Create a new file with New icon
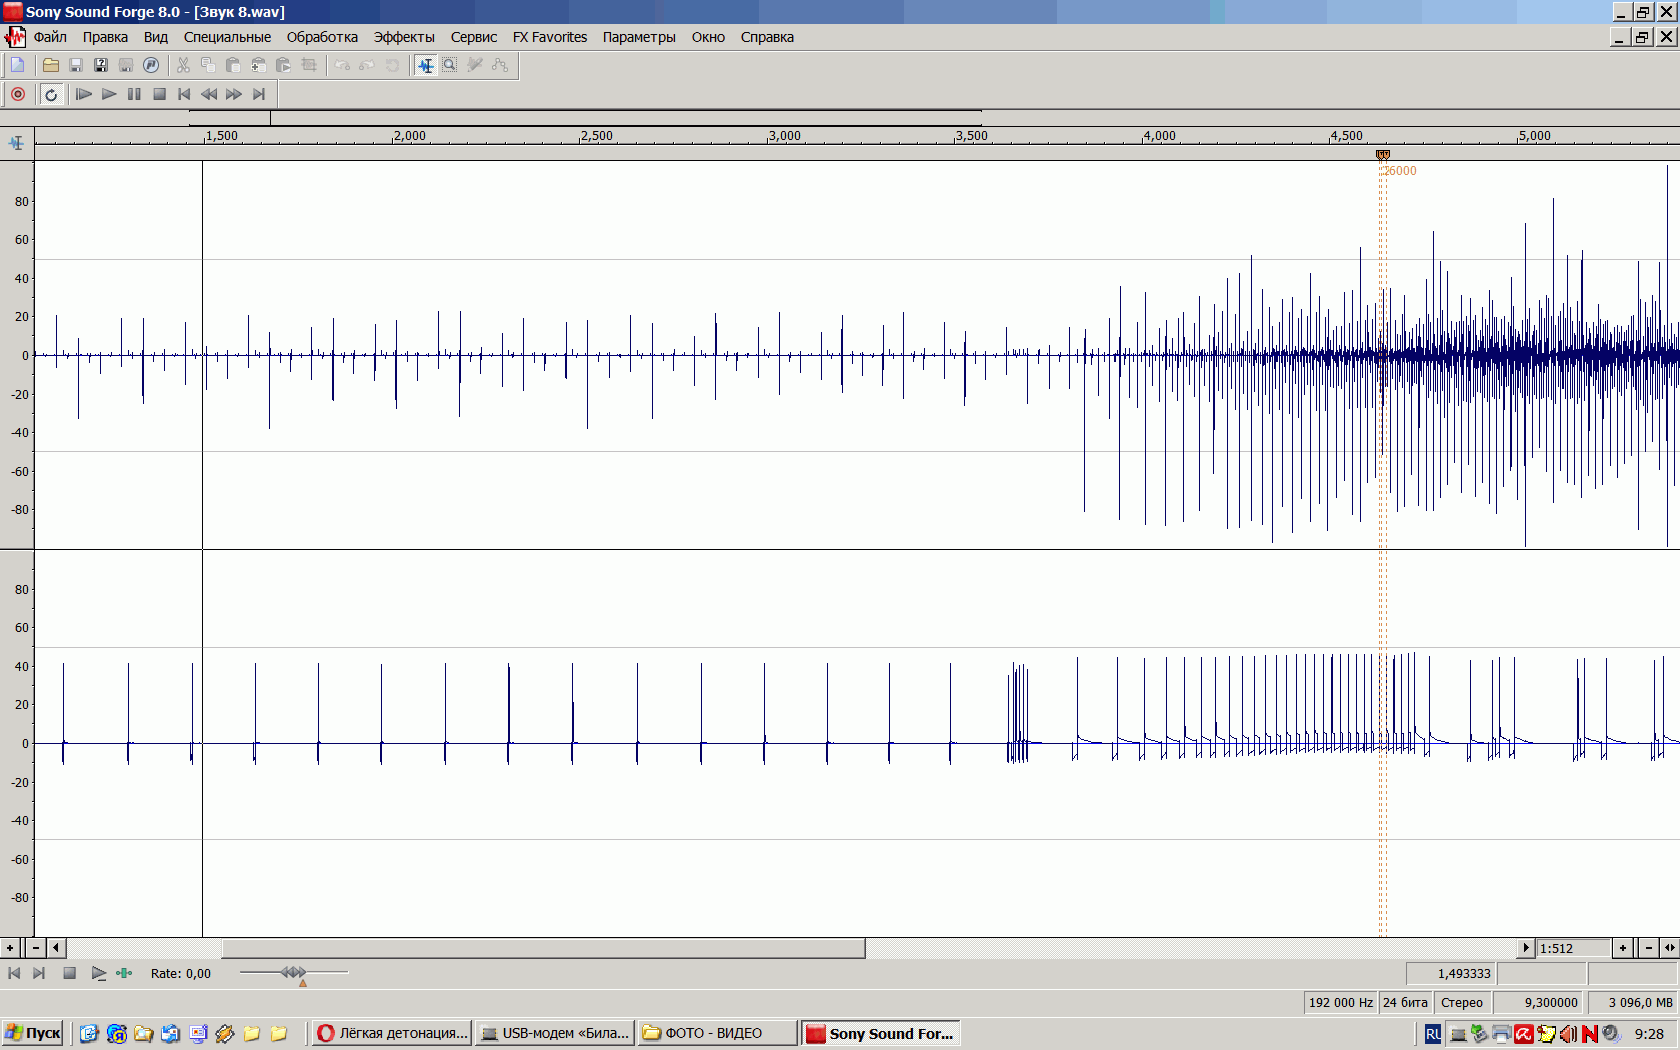This screenshot has height=1050, width=1680. (x=18, y=65)
